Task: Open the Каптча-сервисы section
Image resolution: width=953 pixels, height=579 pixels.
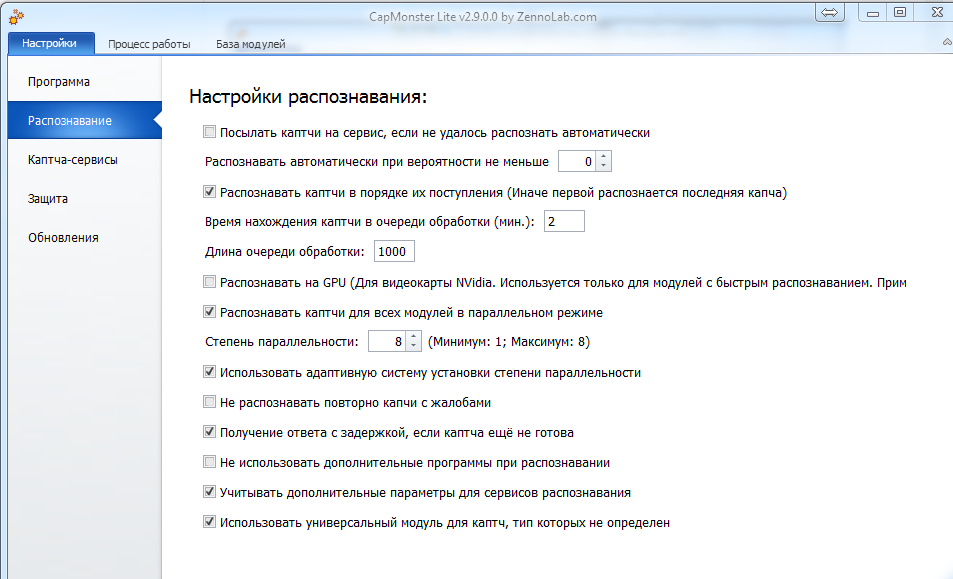Action: click(85, 159)
